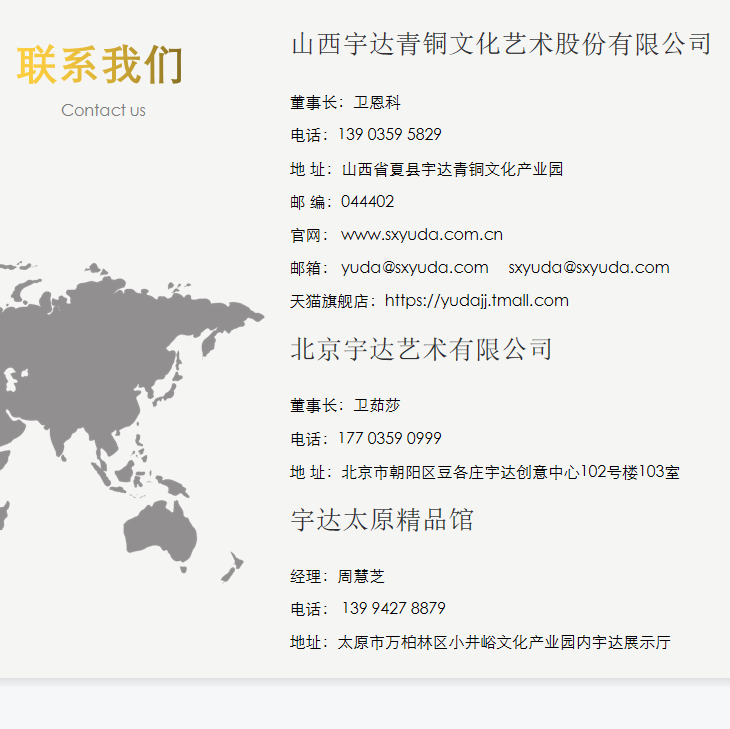The image size is (730, 729).
Task: Click the 联系我们 gold heading
Action: pyautogui.click(x=100, y=66)
